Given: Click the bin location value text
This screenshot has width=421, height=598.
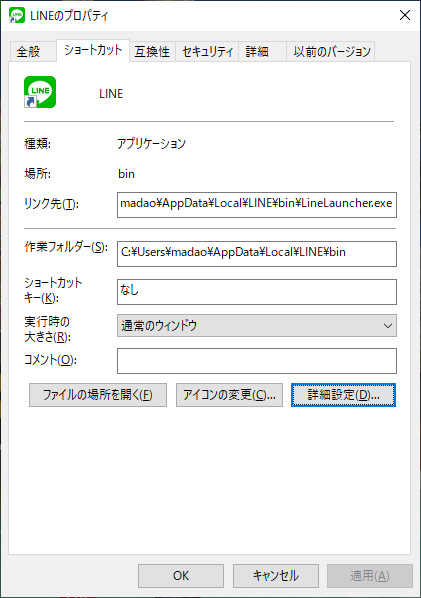Looking at the screenshot, I should coord(126,174).
